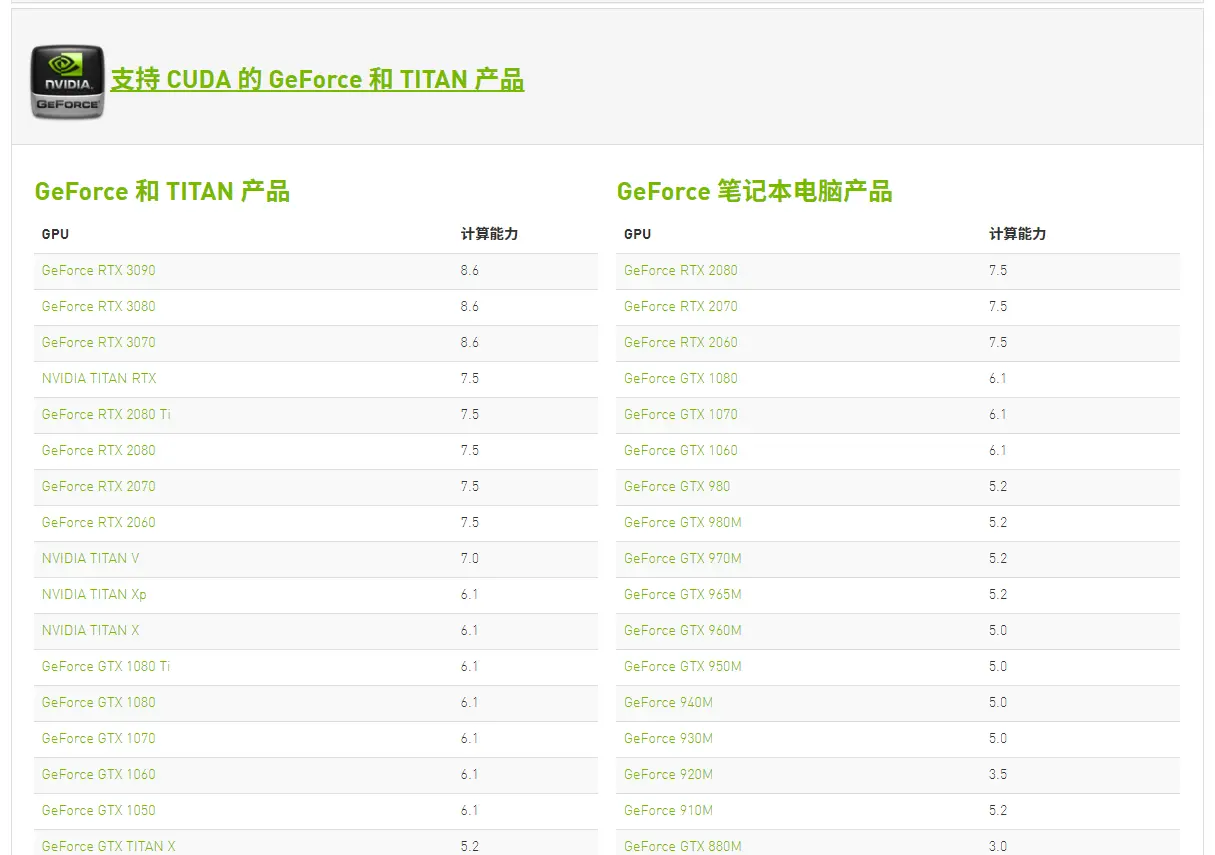Image resolution: width=1215 pixels, height=855 pixels.
Task: Click the GeForce GTX 970M link
Action: click(683, 558)
